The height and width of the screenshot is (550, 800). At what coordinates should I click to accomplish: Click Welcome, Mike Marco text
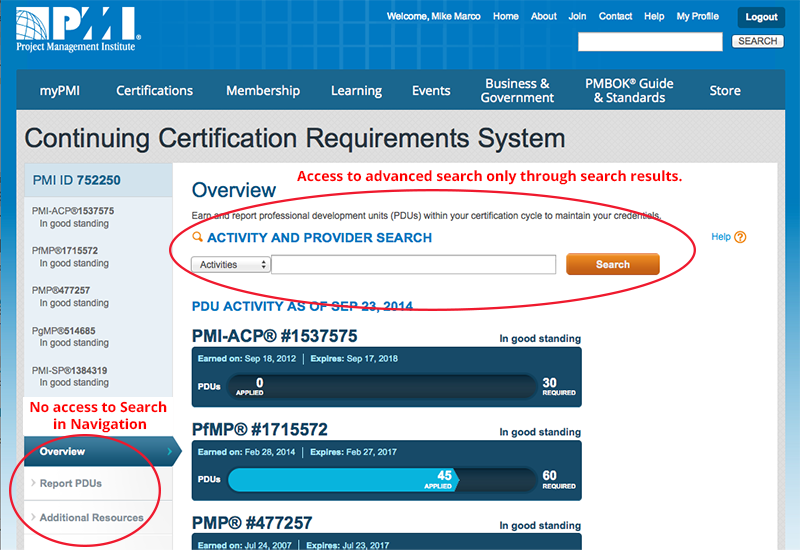pos(433,16)
